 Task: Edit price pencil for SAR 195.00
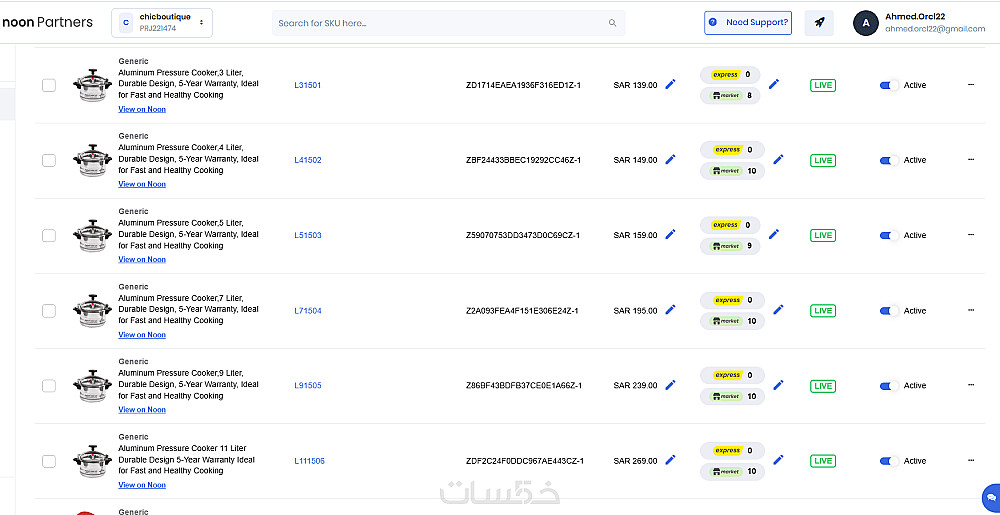click(x=670, y=310)
